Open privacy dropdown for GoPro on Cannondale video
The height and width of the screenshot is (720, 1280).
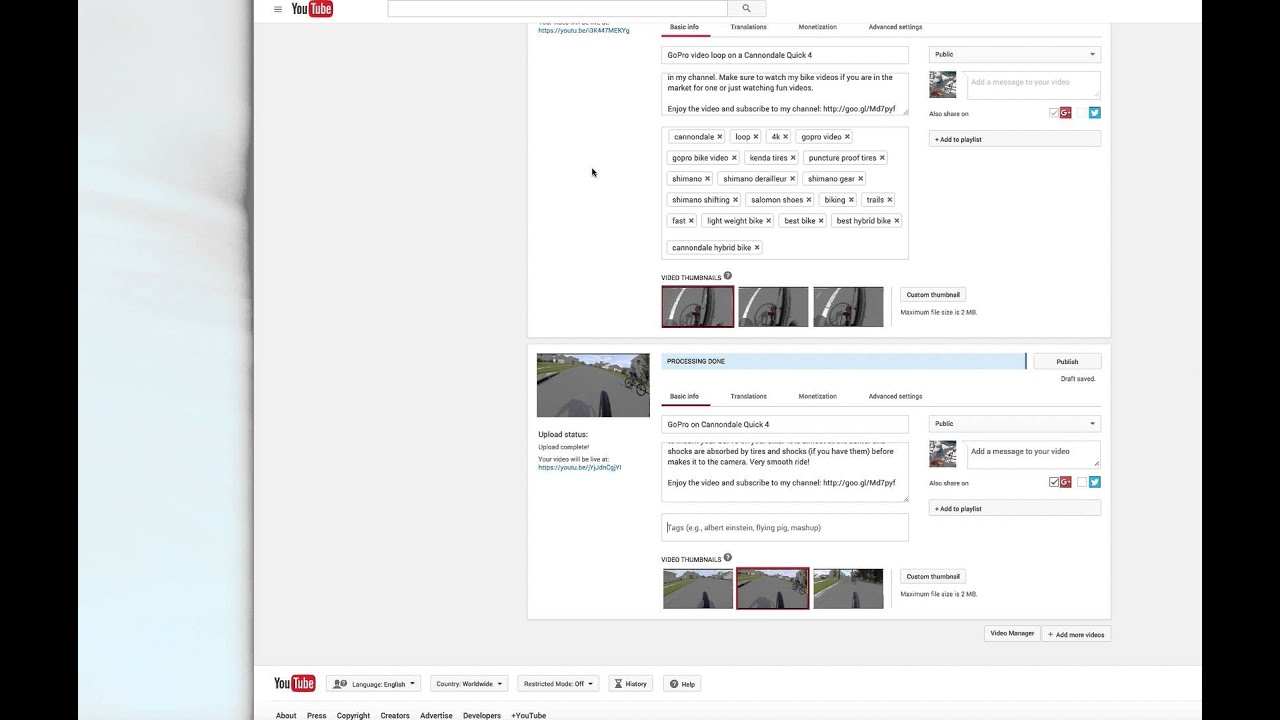pos(1015,424)
